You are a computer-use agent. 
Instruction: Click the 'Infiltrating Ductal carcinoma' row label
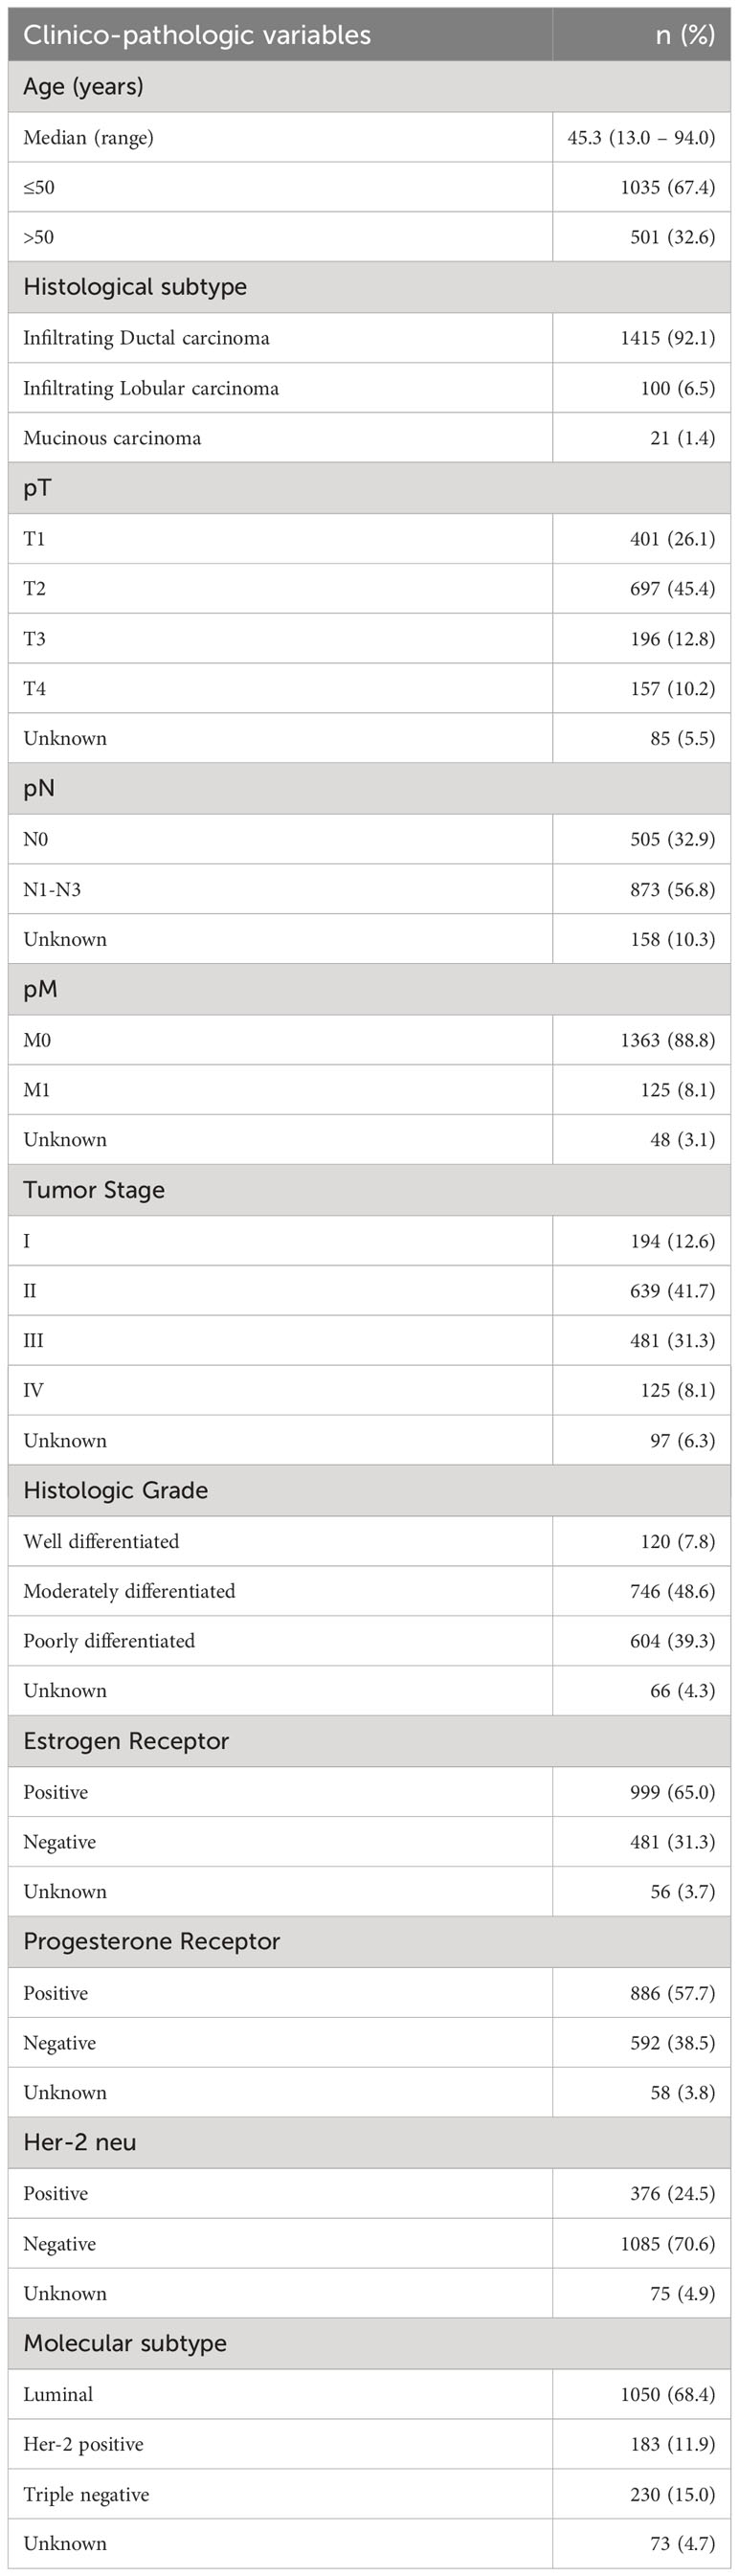[146, 338]
